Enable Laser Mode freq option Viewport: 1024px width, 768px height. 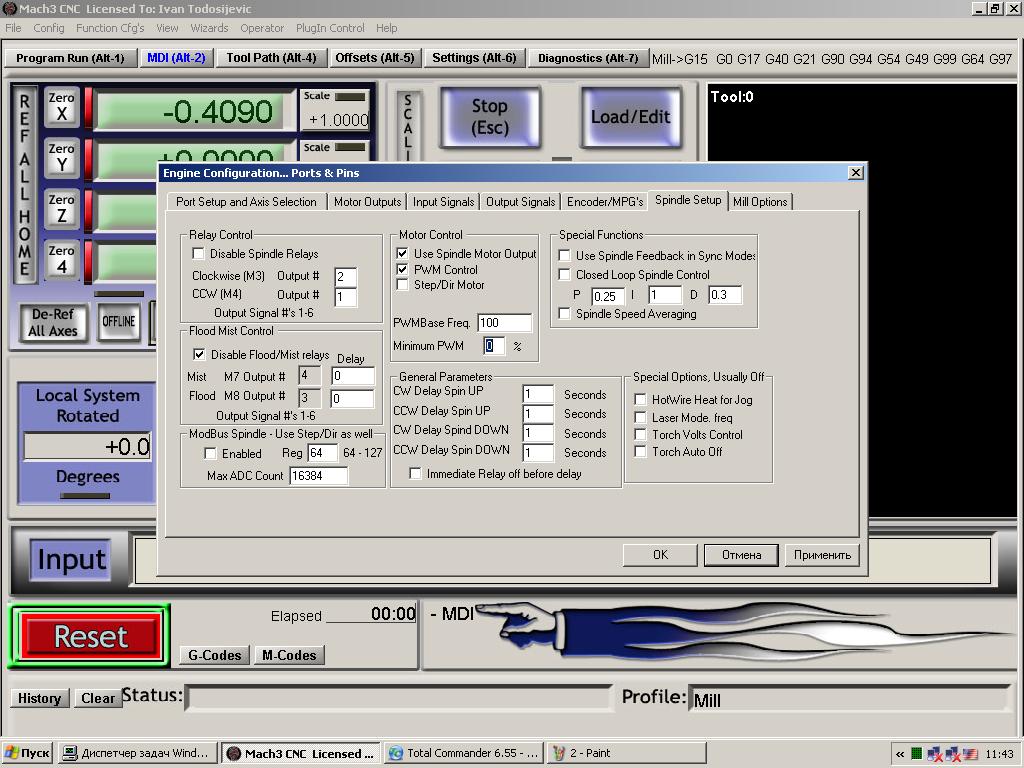click(641, 417)
